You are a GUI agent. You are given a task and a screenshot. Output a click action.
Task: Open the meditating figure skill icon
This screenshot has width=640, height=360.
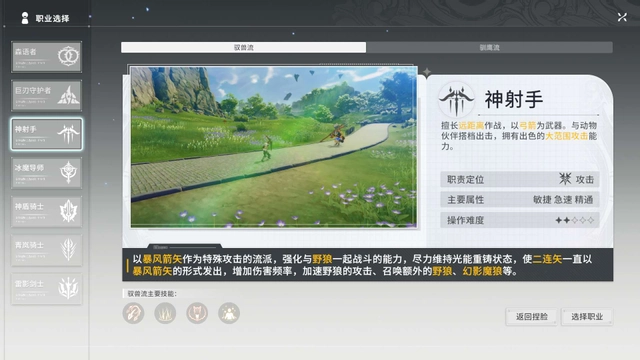coord(229,313)
